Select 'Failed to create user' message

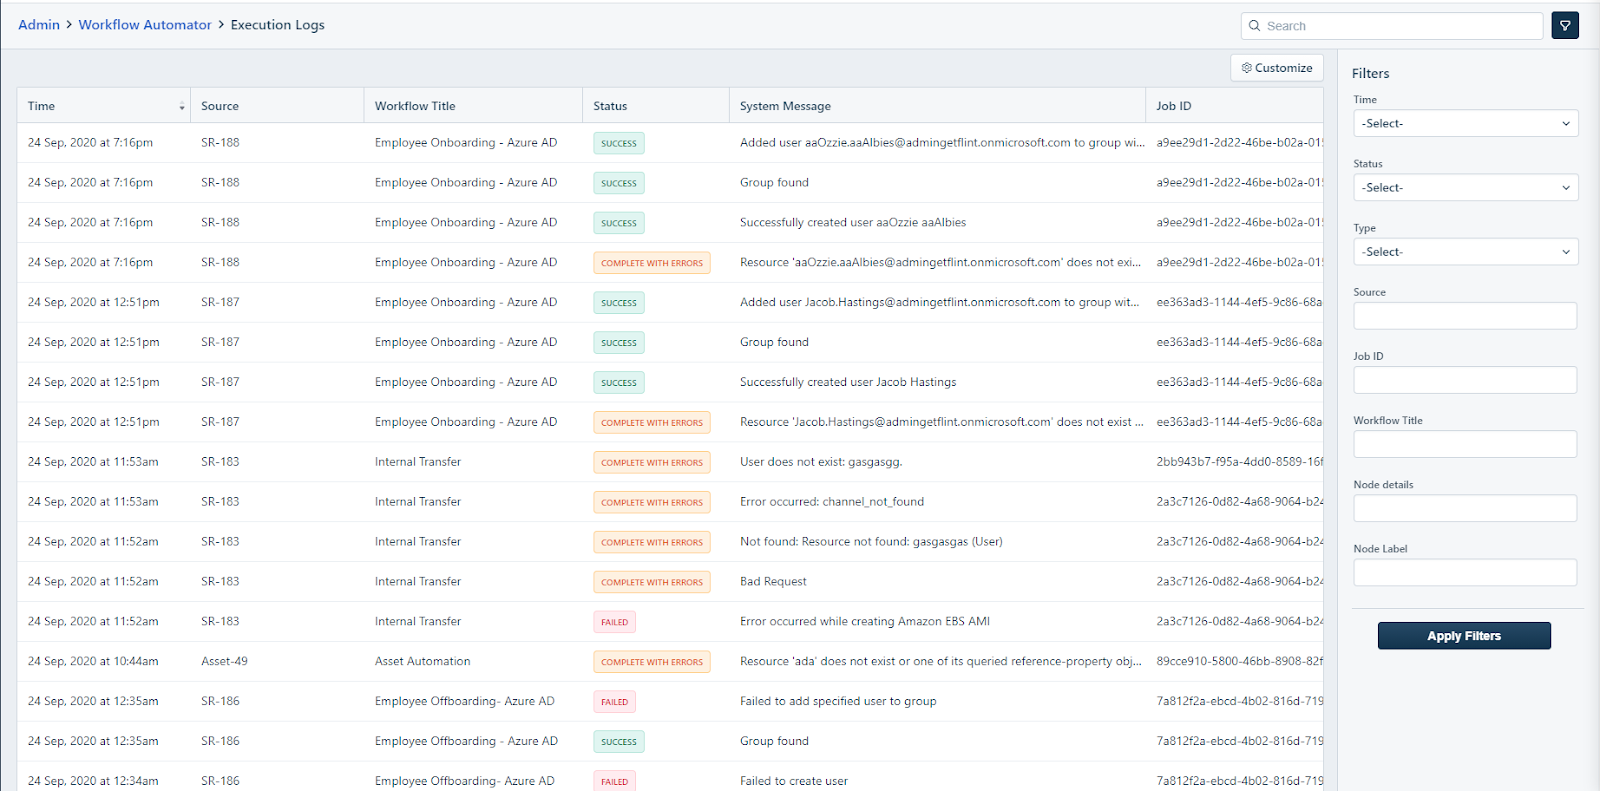[x=794, y=781]
